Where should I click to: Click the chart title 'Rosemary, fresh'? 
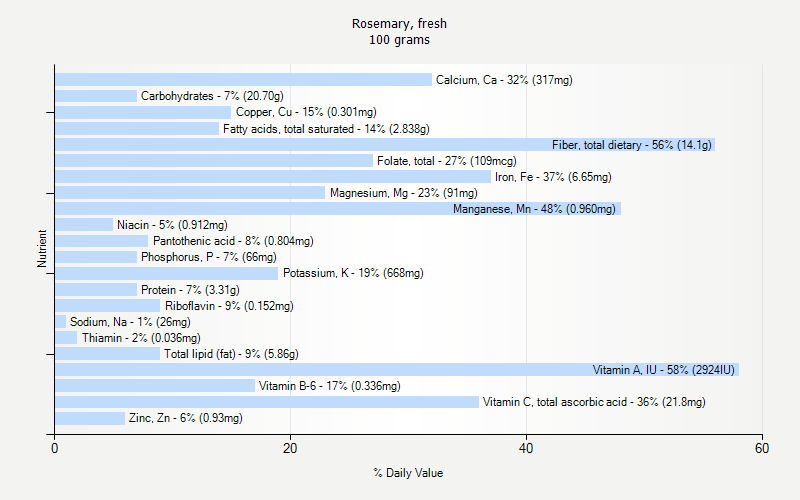(399, 23)
